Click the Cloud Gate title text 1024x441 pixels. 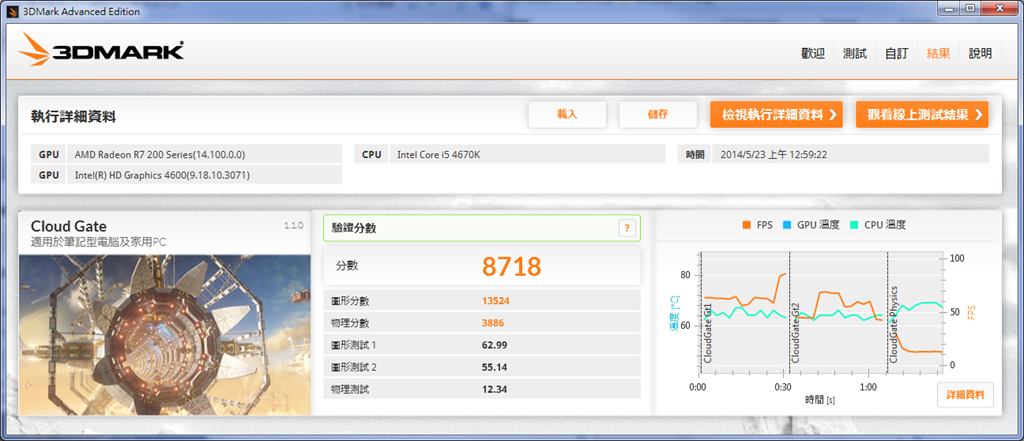(69, 226)
